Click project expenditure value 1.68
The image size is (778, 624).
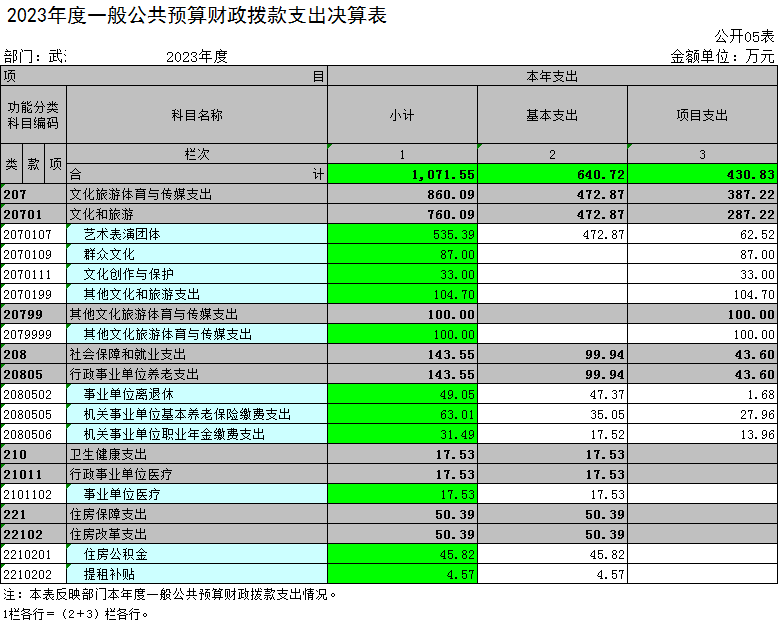click(x=702, y=394)
